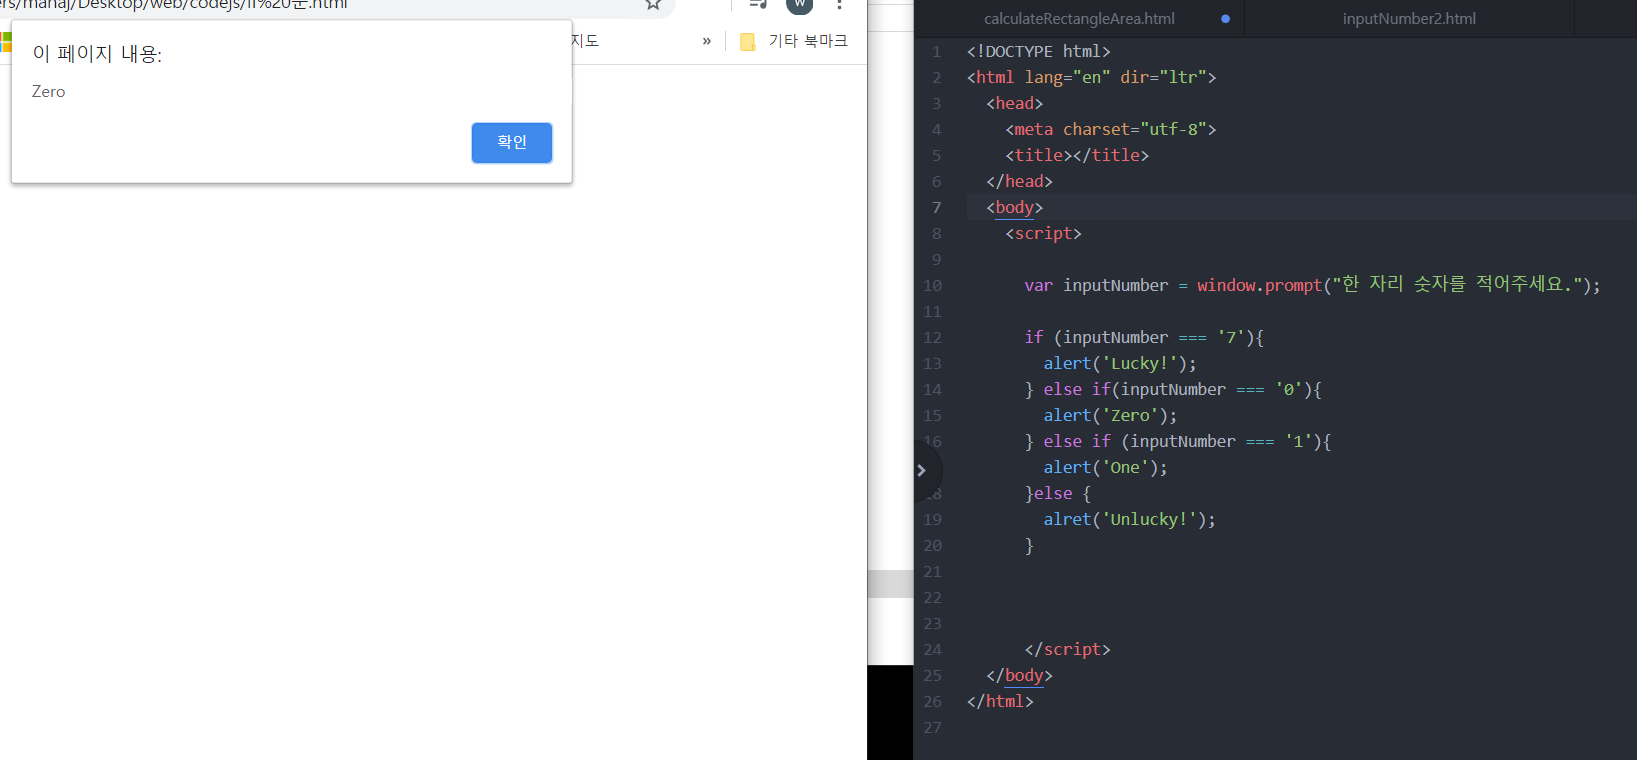Click the 확인 button in the alert
Viewport: 1637px width, 760px height.
pos(512,142)
